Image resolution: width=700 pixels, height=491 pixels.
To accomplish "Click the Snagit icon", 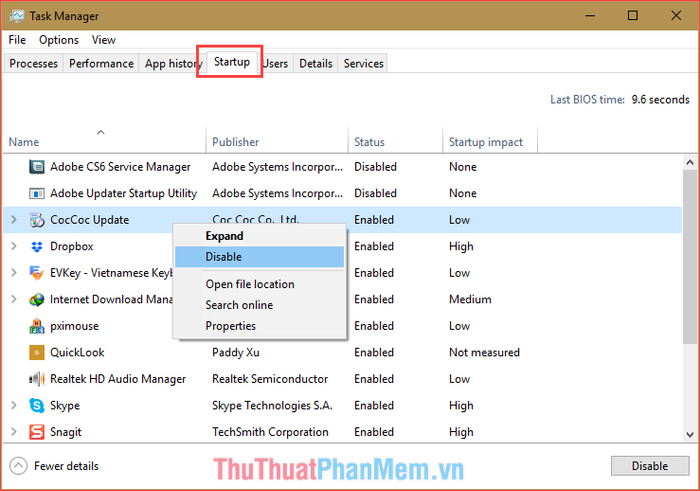I will pyautogui.click(x=37, y=432).
